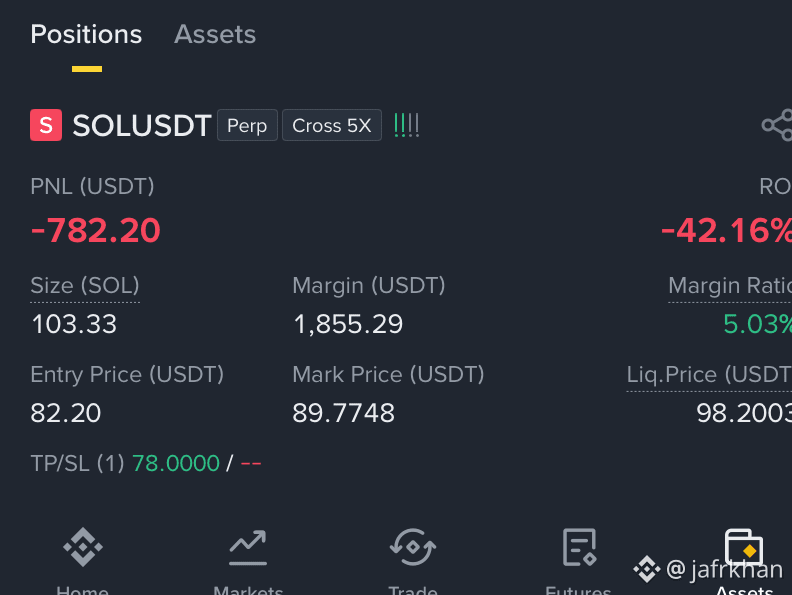This screenshot has width=792, height=595.
Task: Tap the 1,855.29 margin value
Action: click(x=348, y=324)
